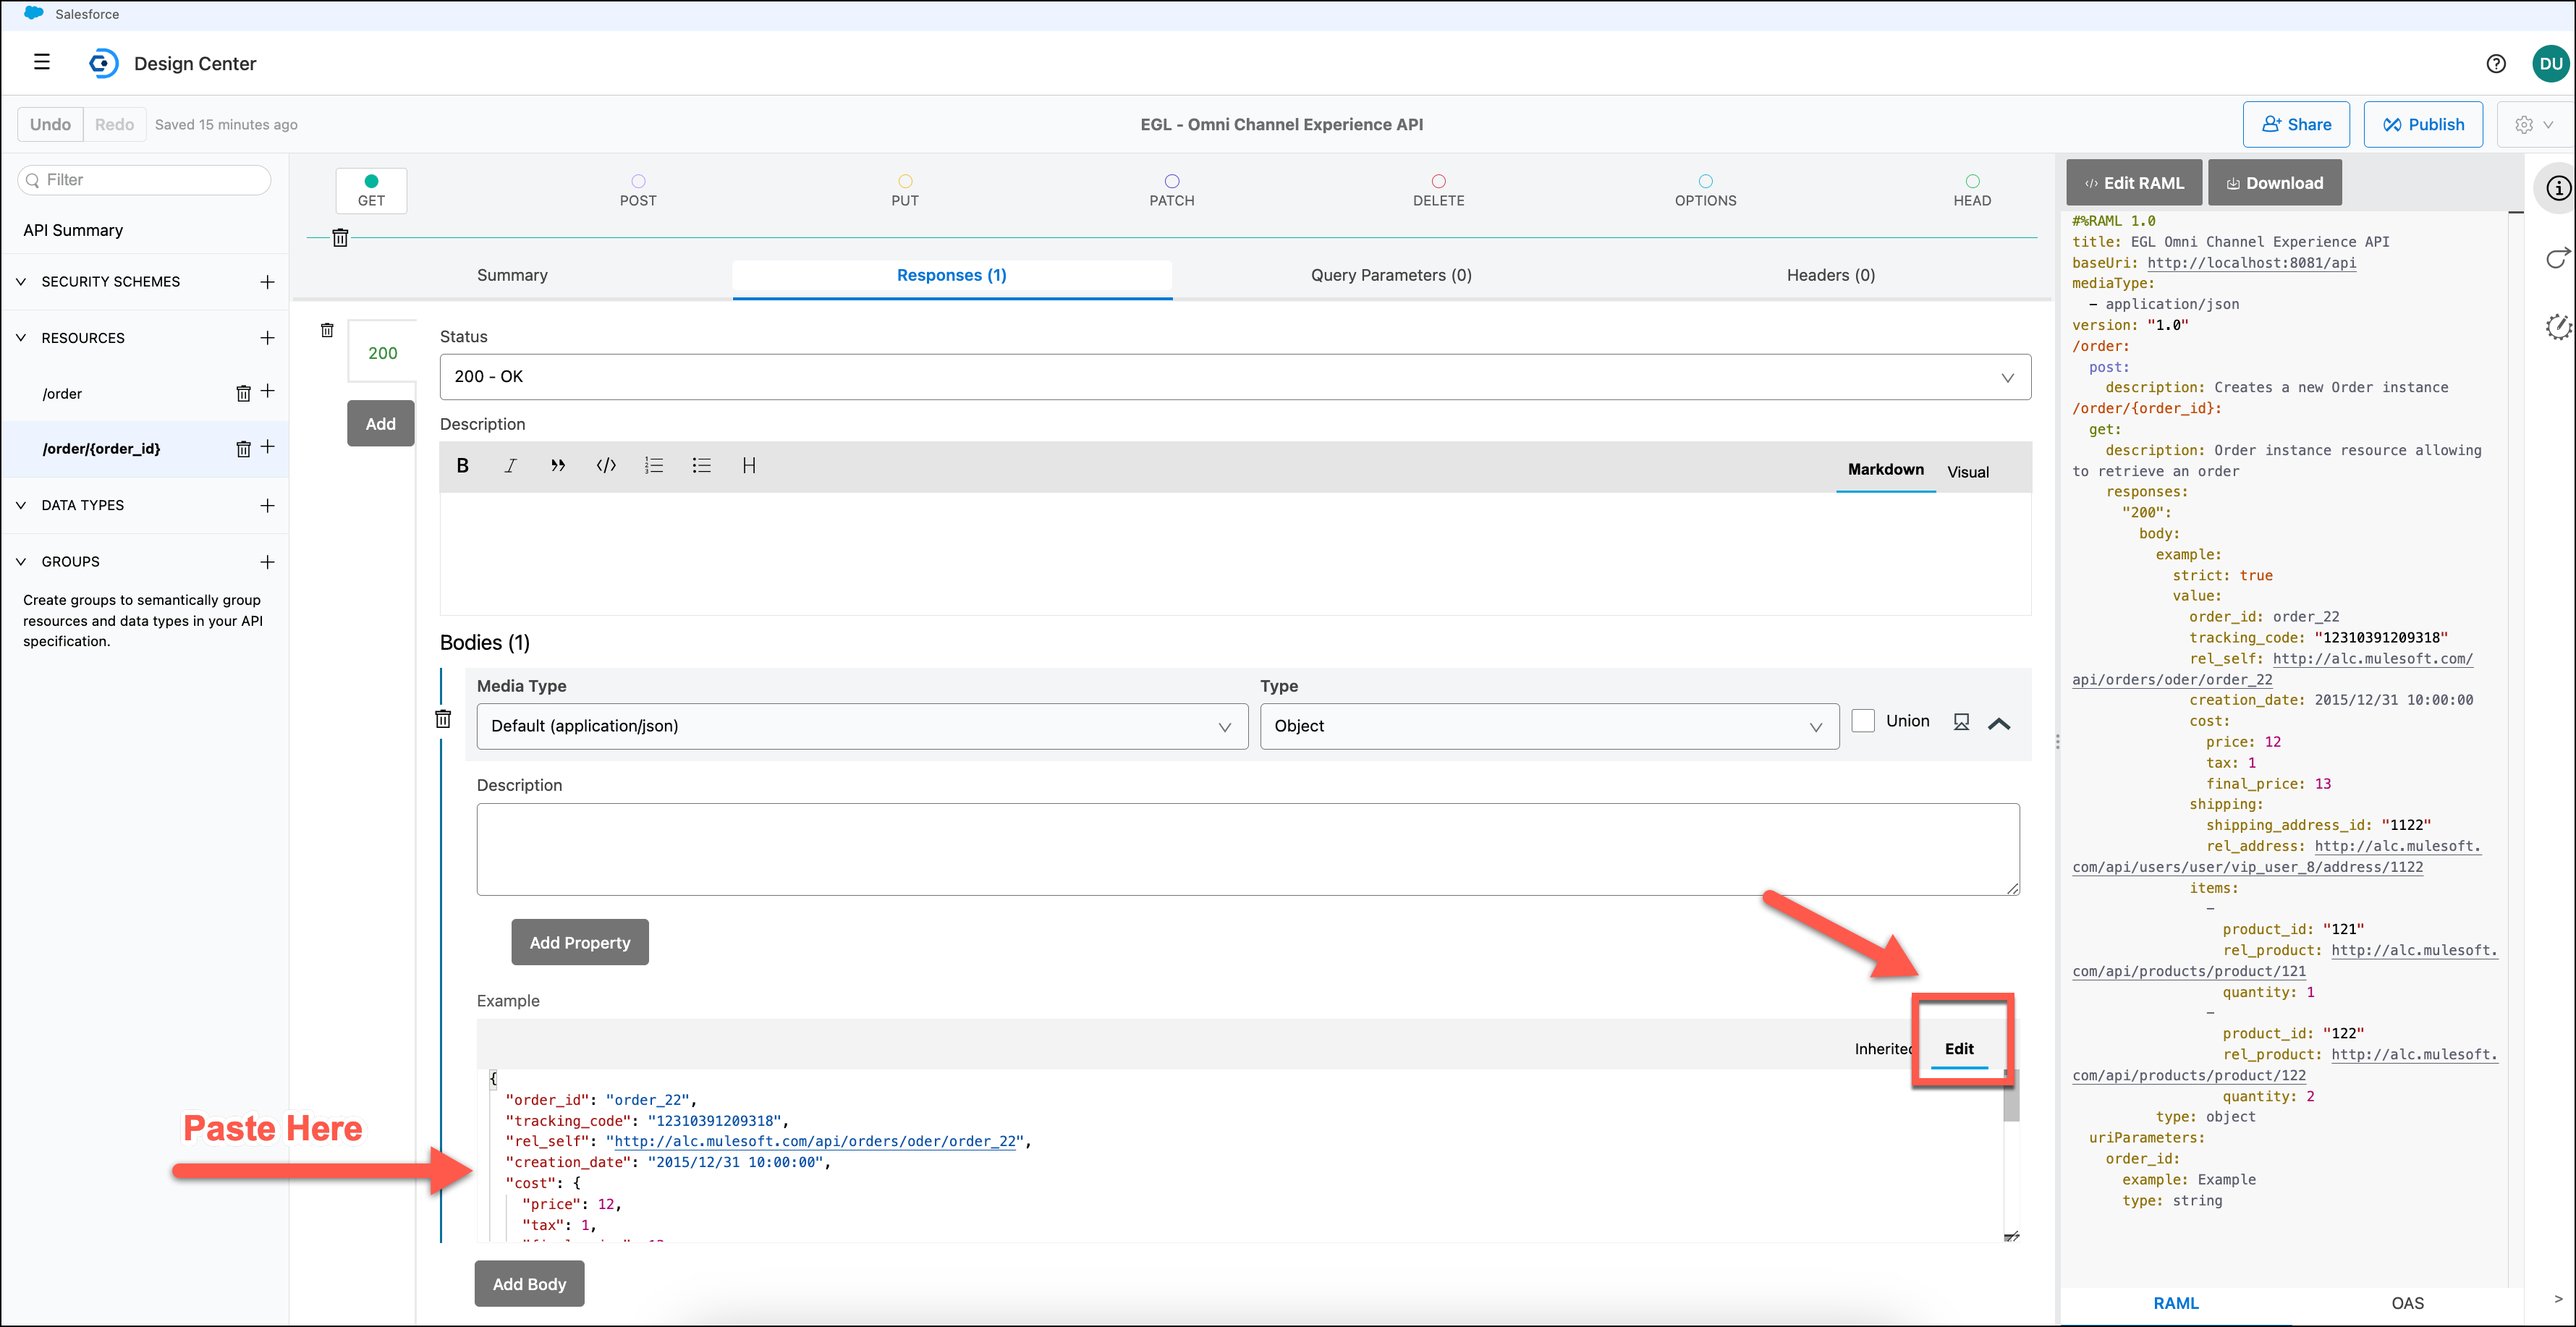This screenshot has width=2576, height=1327.
Task: Select the DELETE method radio
Action: point(1438,181)
